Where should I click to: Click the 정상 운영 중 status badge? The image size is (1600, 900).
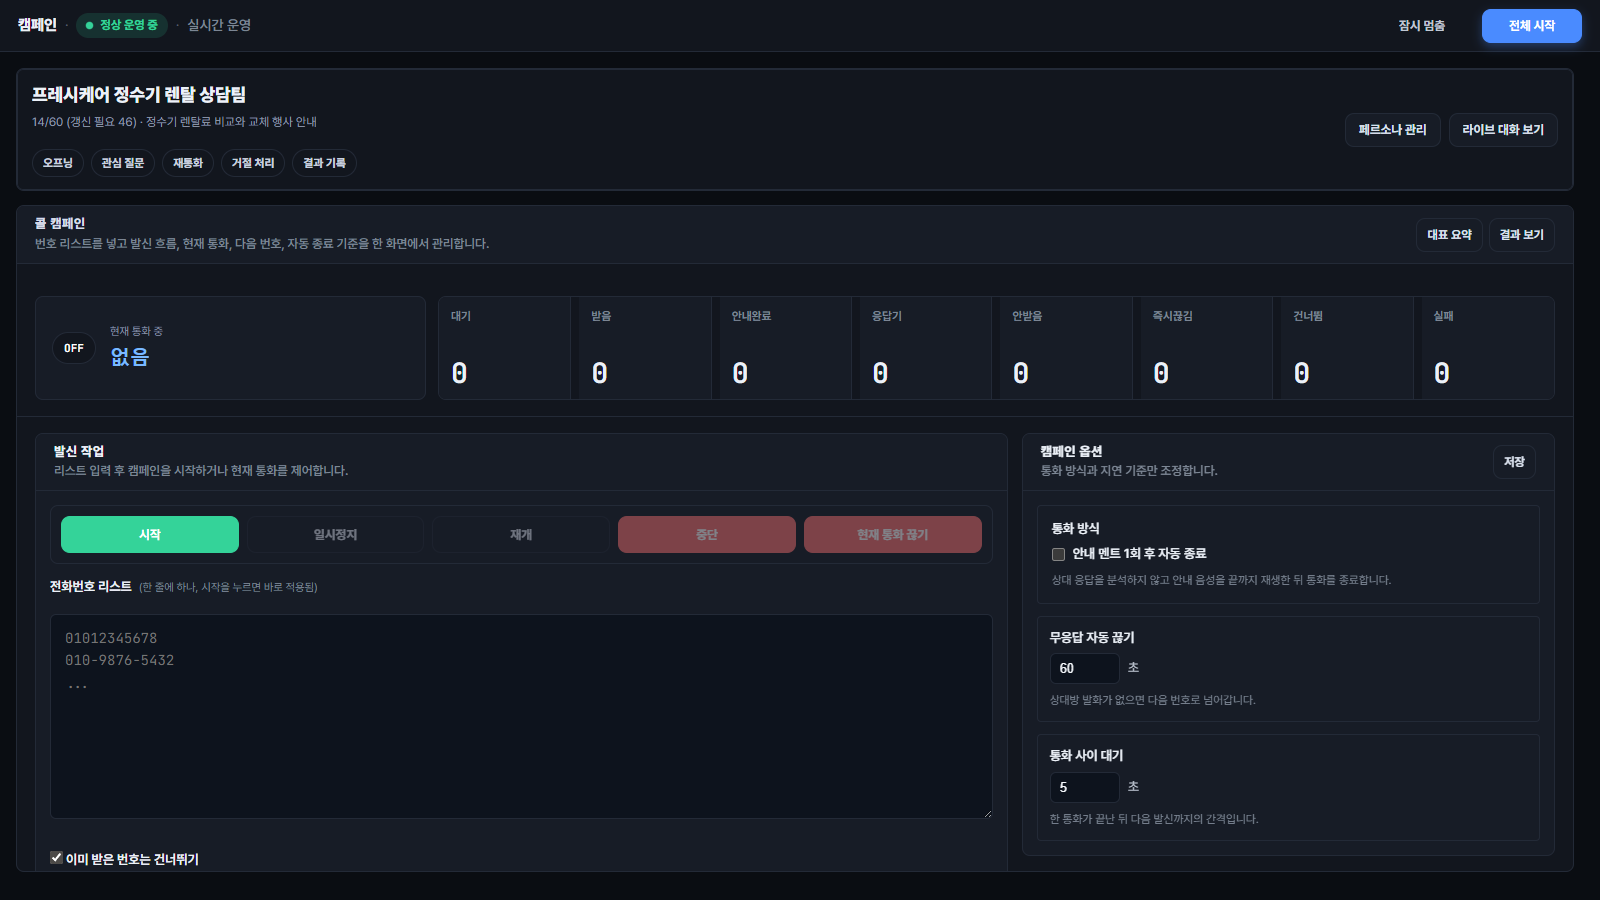click(x=122, y=25)
